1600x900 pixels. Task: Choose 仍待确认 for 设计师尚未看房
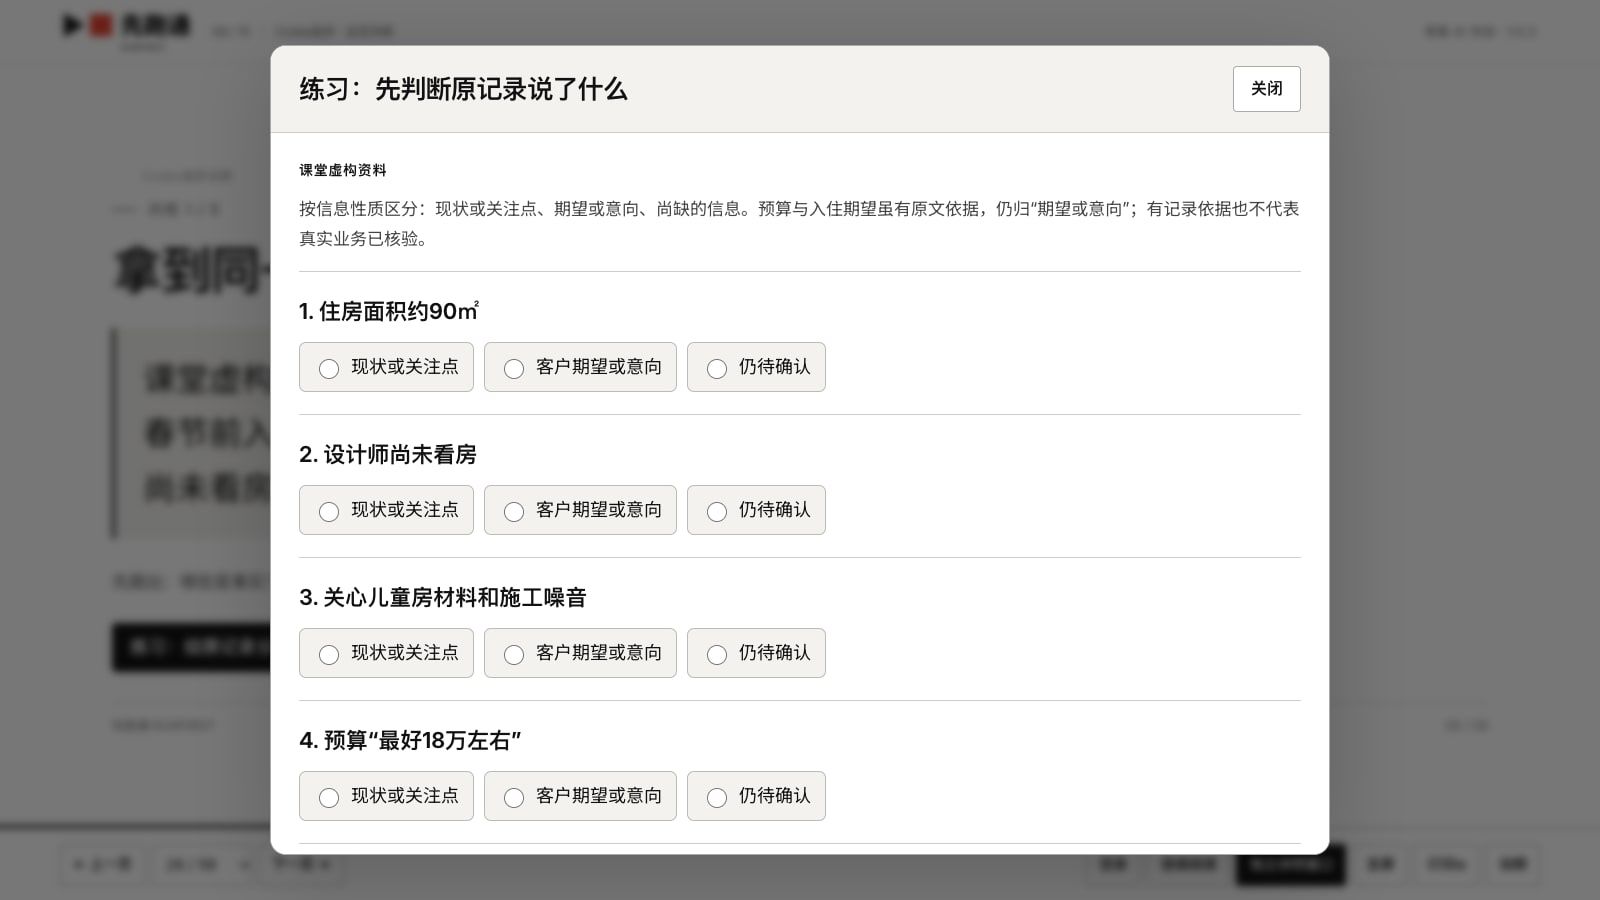point(756,510)
